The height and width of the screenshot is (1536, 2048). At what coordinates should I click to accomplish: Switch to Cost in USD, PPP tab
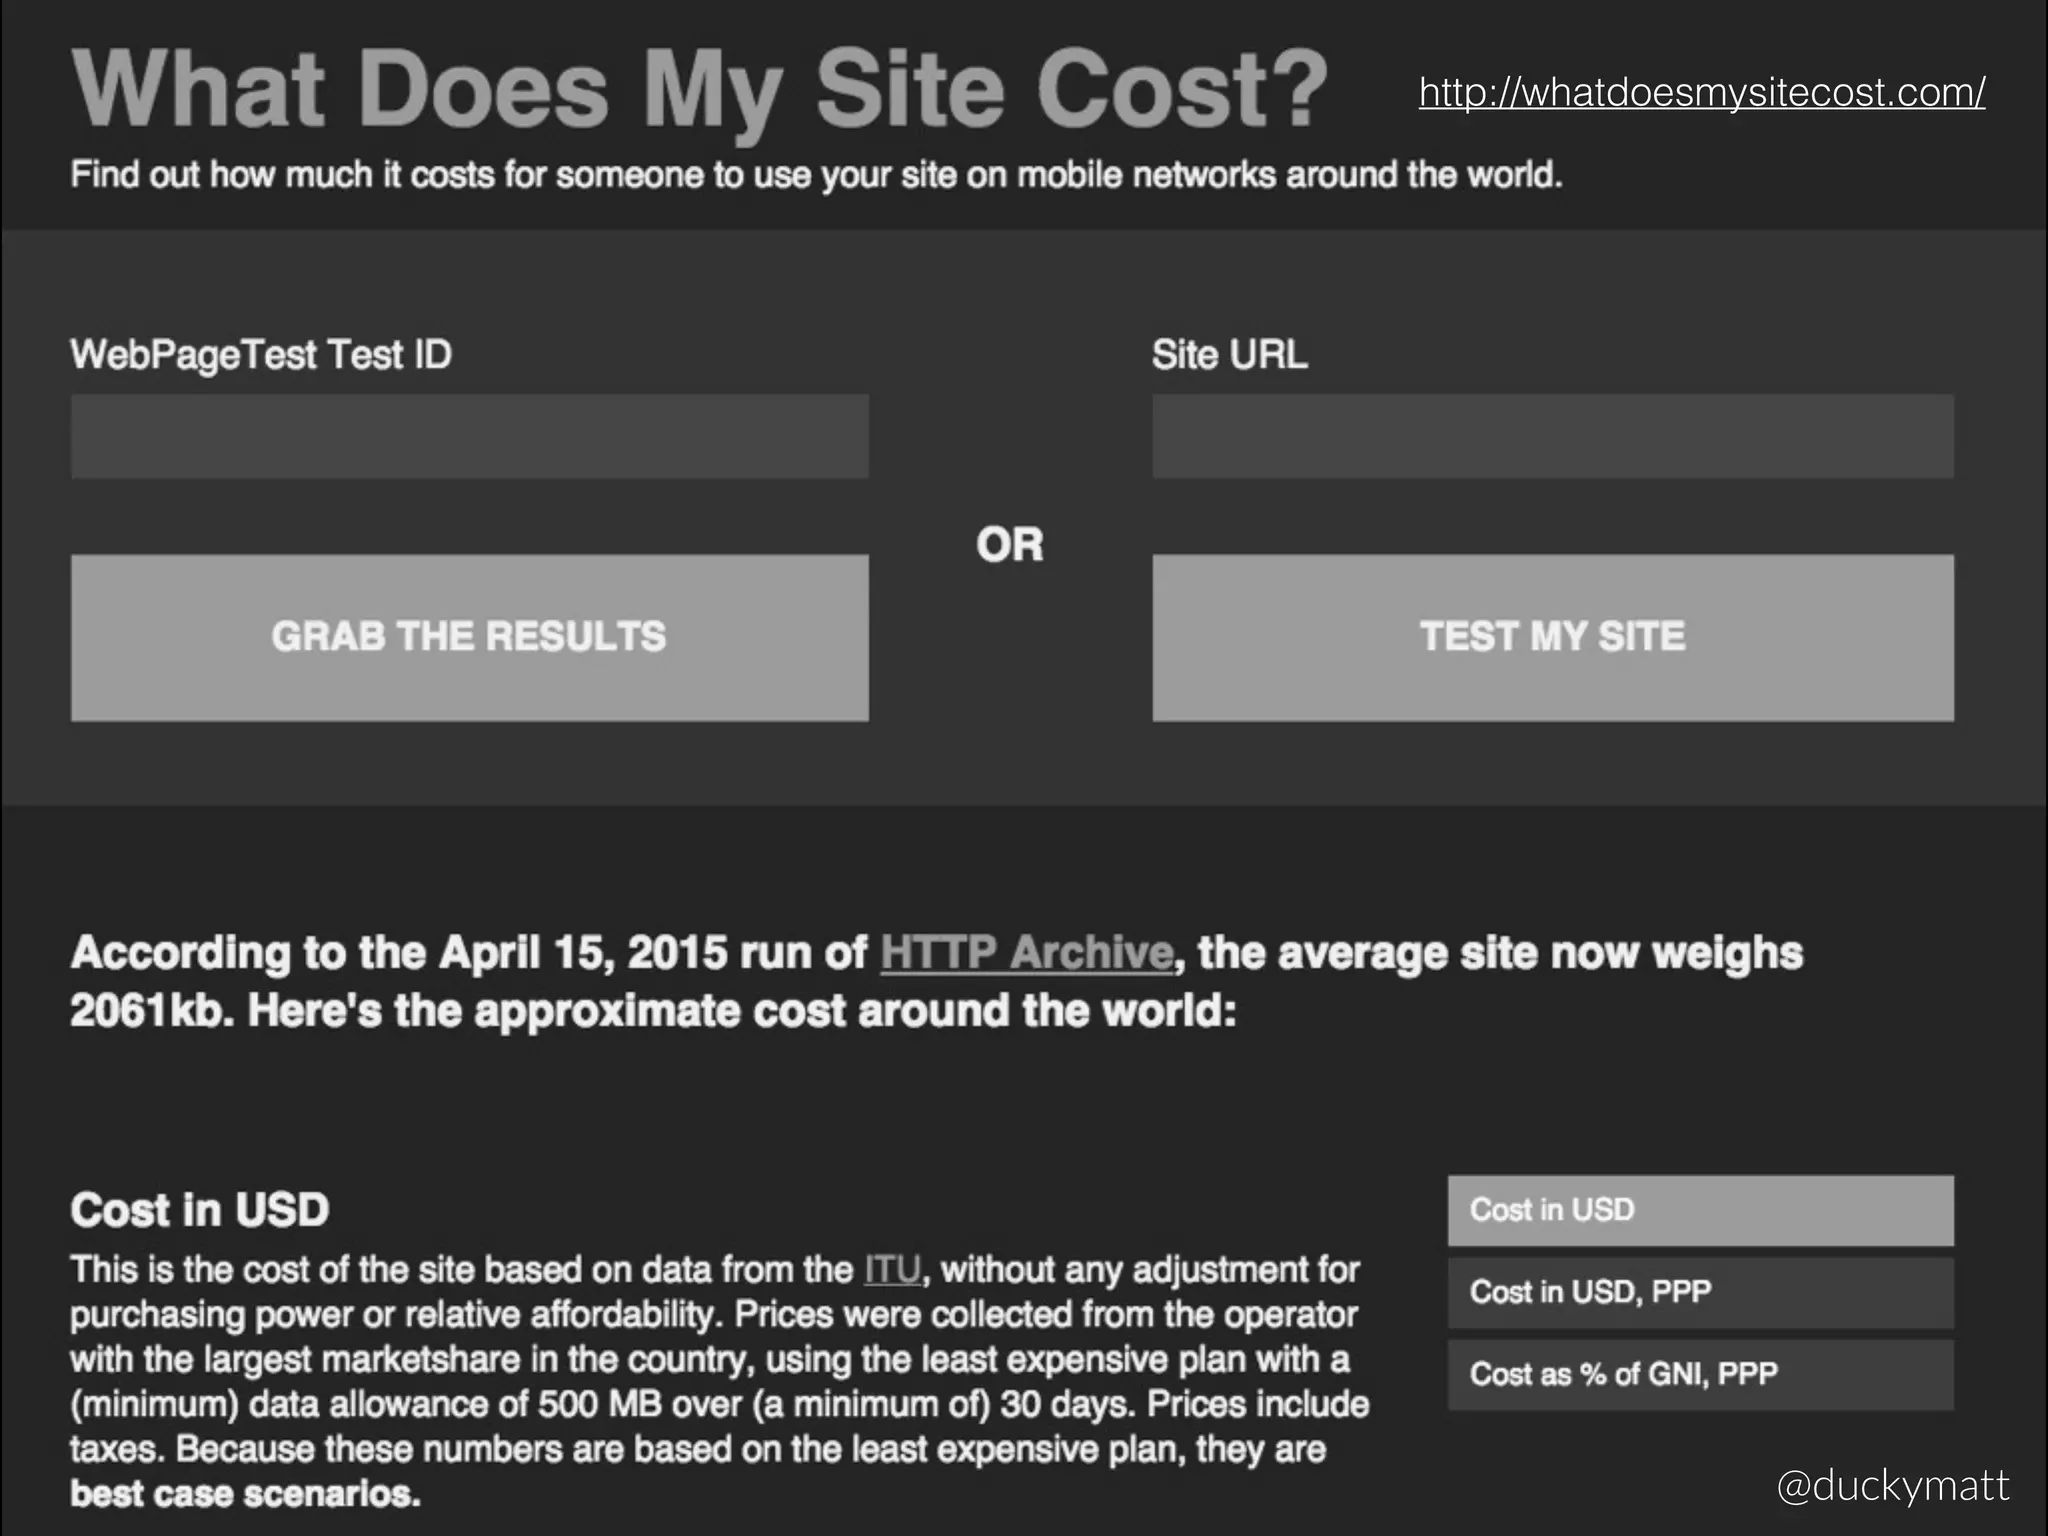pyautogui.click(x=1700, y=1292)
